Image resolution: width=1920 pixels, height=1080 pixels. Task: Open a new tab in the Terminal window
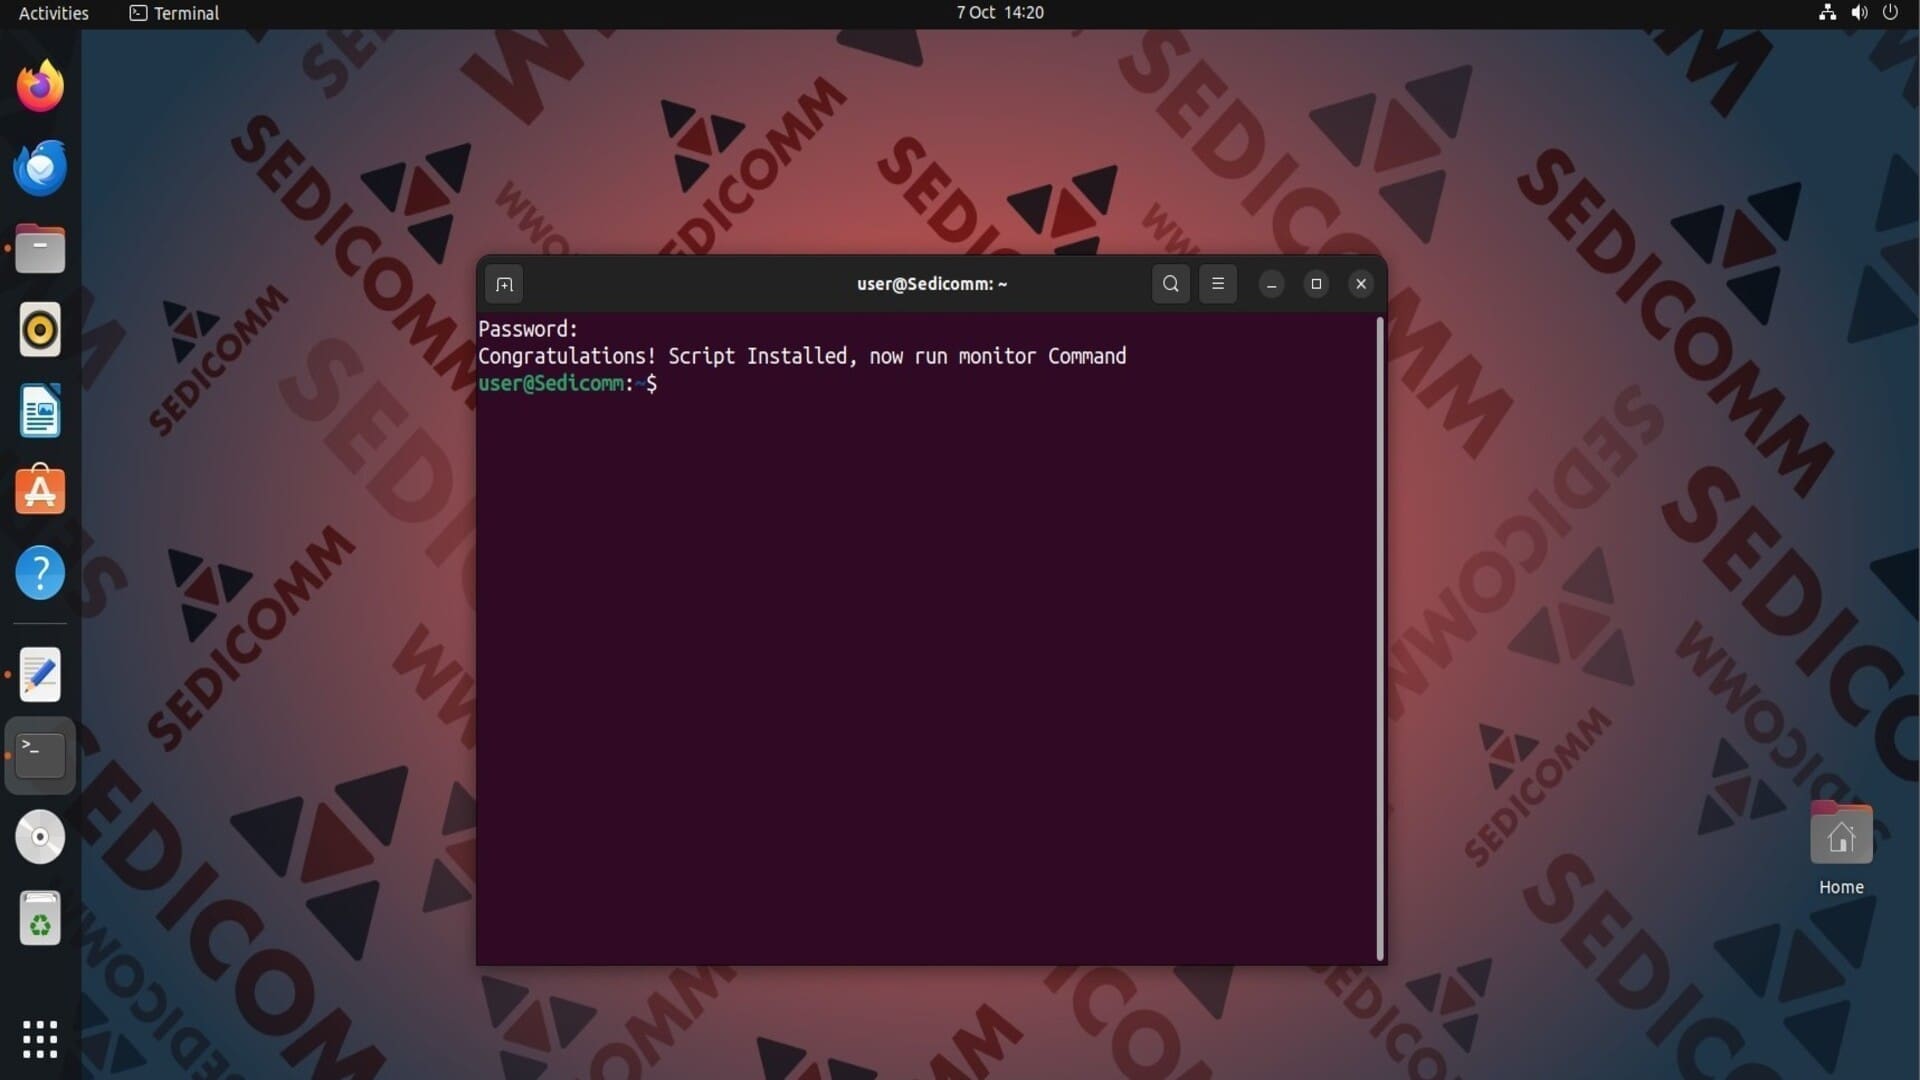[x=504, y=284]
